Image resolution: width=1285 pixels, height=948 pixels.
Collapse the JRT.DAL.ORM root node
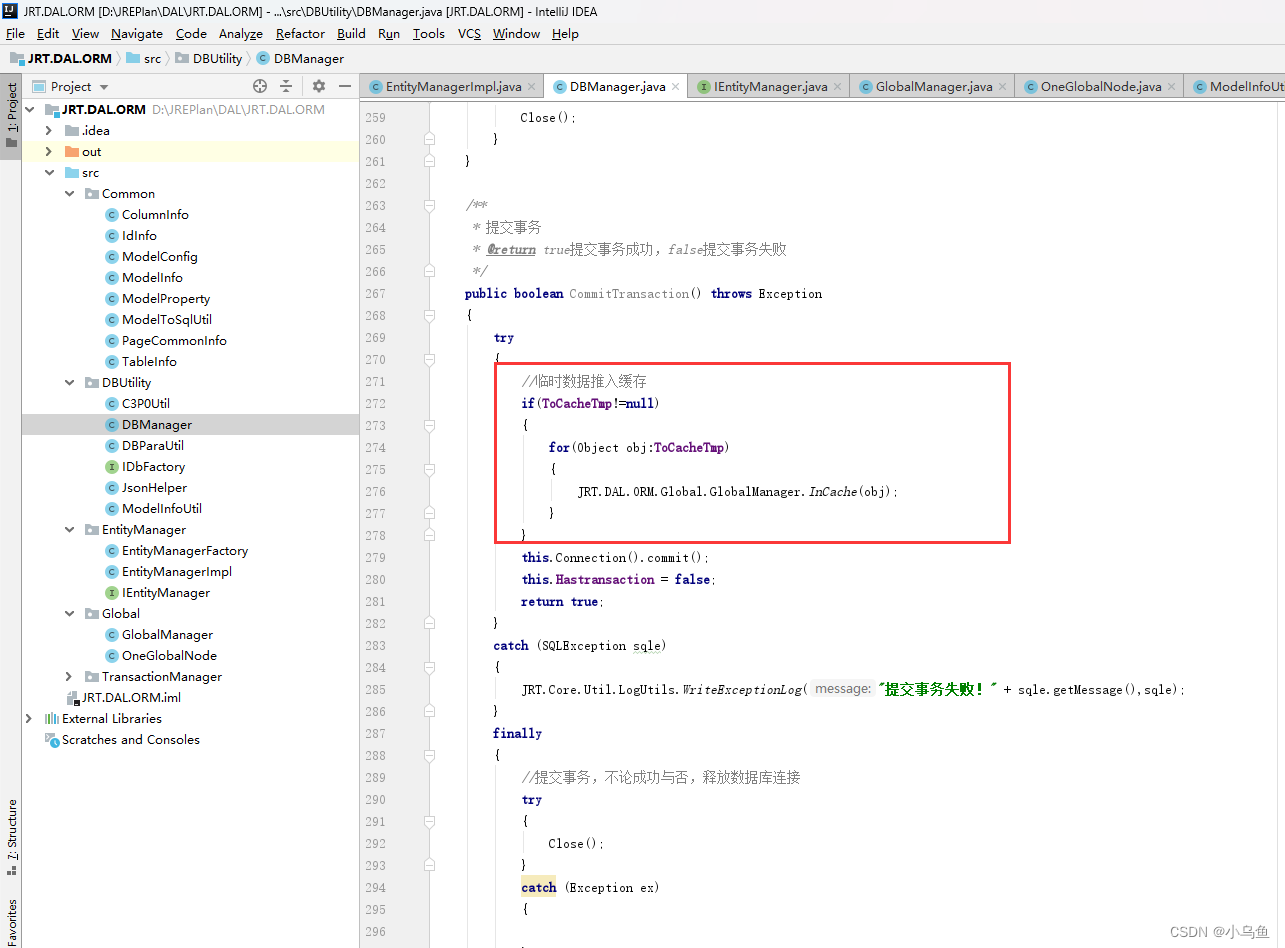pos(29,109)
